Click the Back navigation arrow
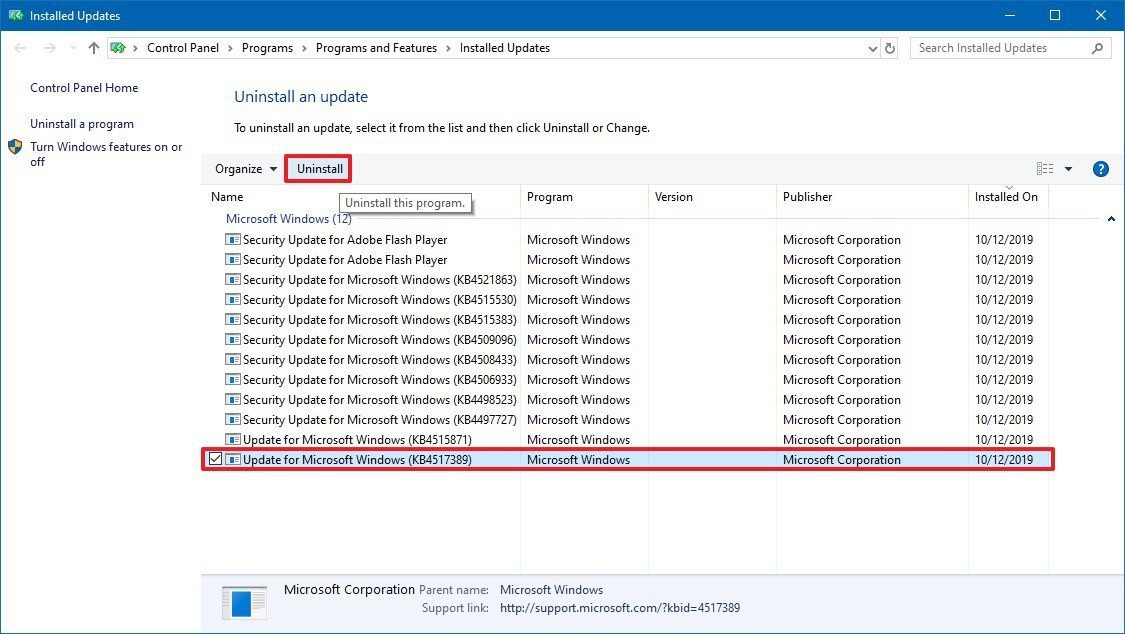This screenshot has width=1125, height=634. (x=20, y=48)
